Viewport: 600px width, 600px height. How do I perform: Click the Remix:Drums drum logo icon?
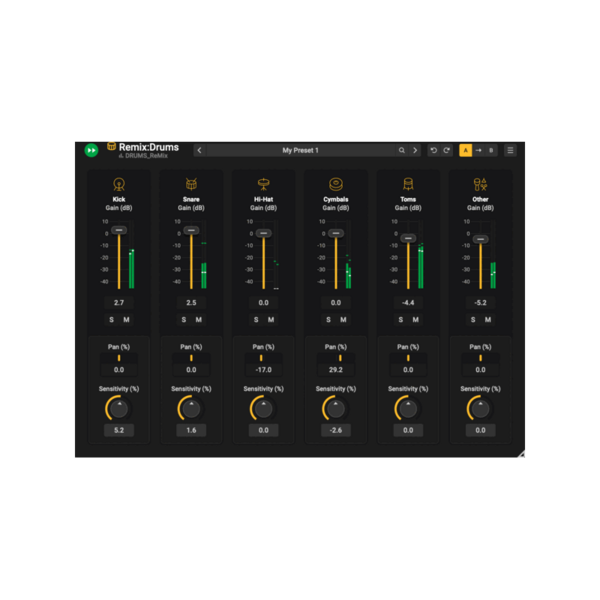(x=111, y=146)
